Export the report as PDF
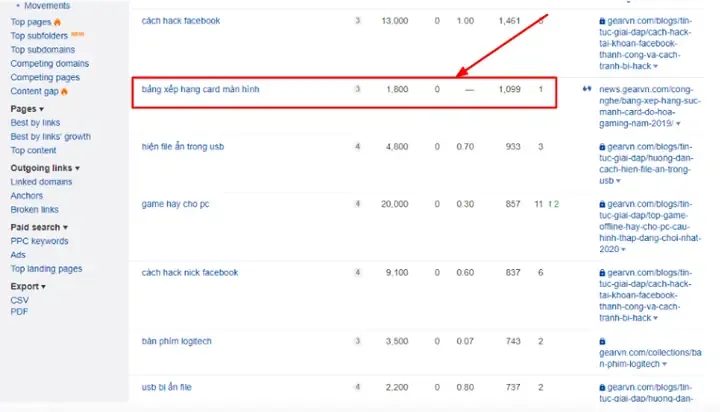Image resolution: width=720 pixels, height=412 pixels. pos(19,312)
